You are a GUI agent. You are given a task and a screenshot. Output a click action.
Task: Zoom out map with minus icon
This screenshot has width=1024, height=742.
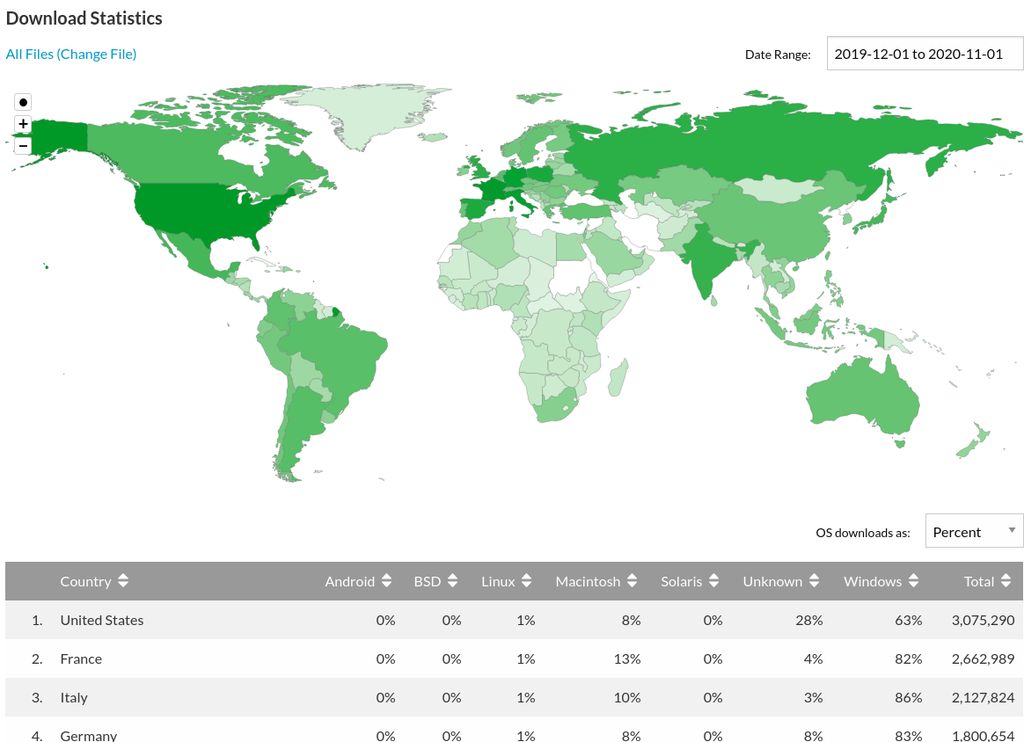coord(23,146)
